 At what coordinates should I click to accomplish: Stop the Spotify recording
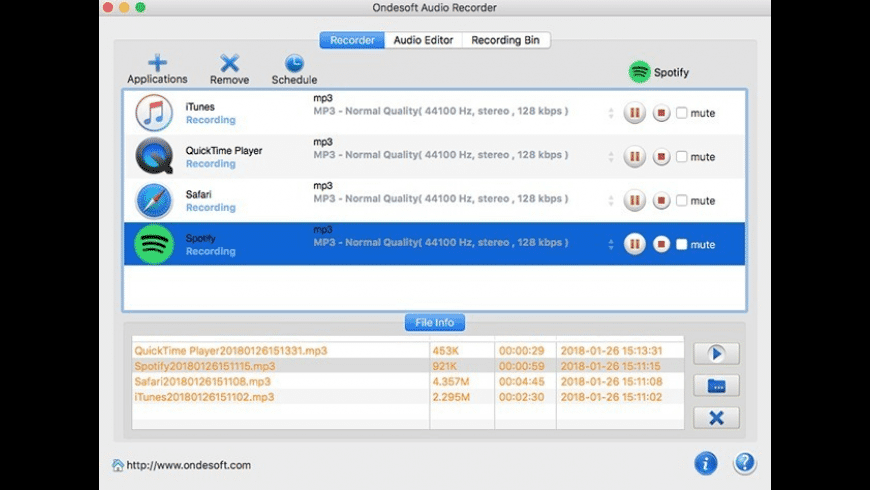[661, 244]
